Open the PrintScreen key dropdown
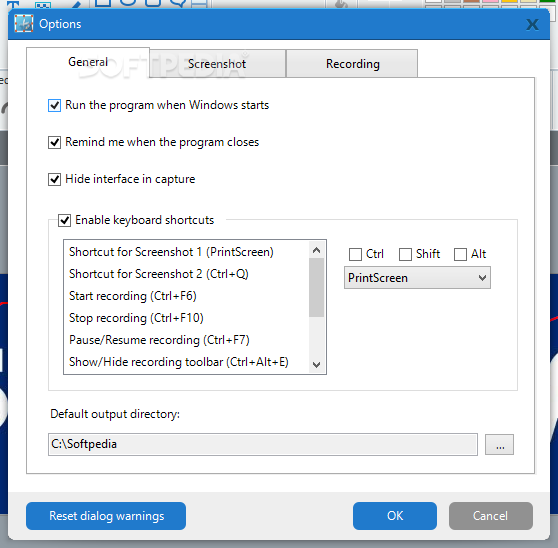 pos(417,278)
